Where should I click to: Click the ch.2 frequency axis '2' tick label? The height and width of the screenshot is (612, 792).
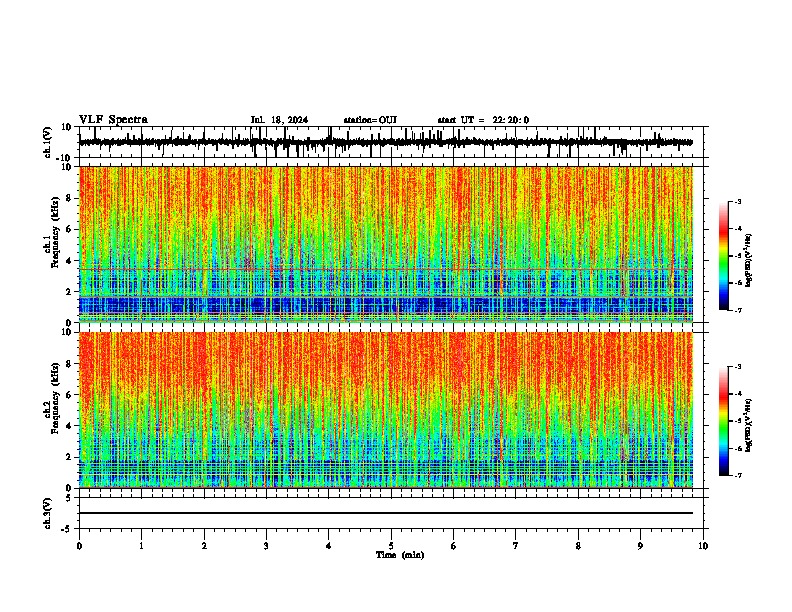click(x=69, y=457)
